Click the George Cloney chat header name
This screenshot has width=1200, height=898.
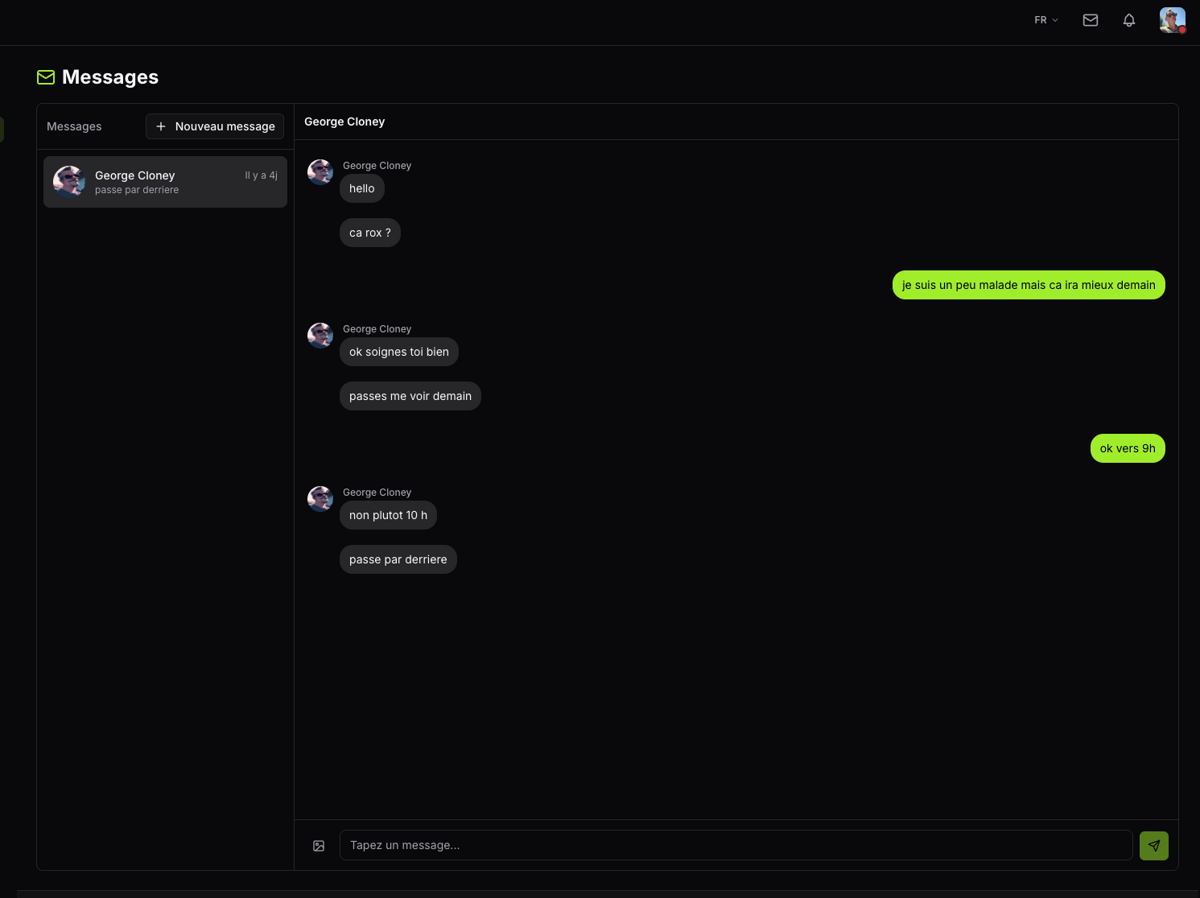click(x=344, y=122)
